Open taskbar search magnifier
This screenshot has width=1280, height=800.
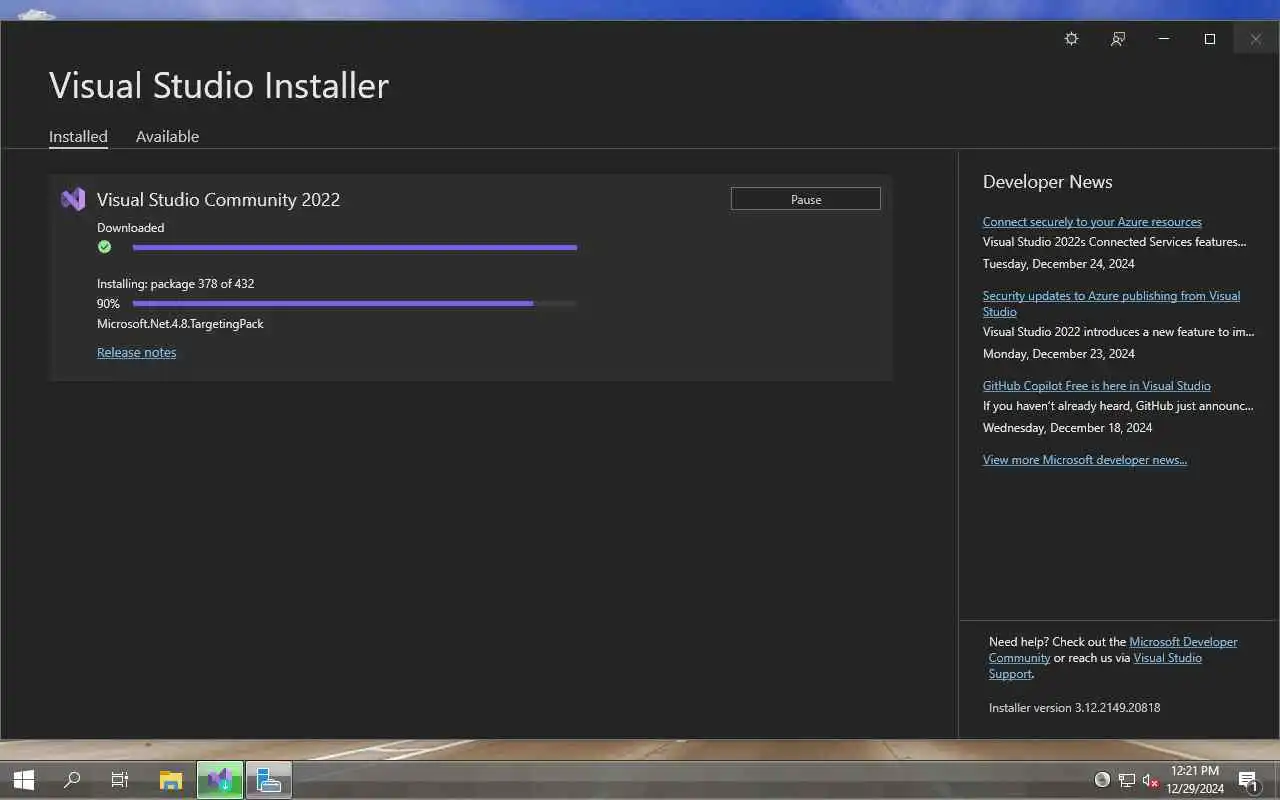click(72, 780)
